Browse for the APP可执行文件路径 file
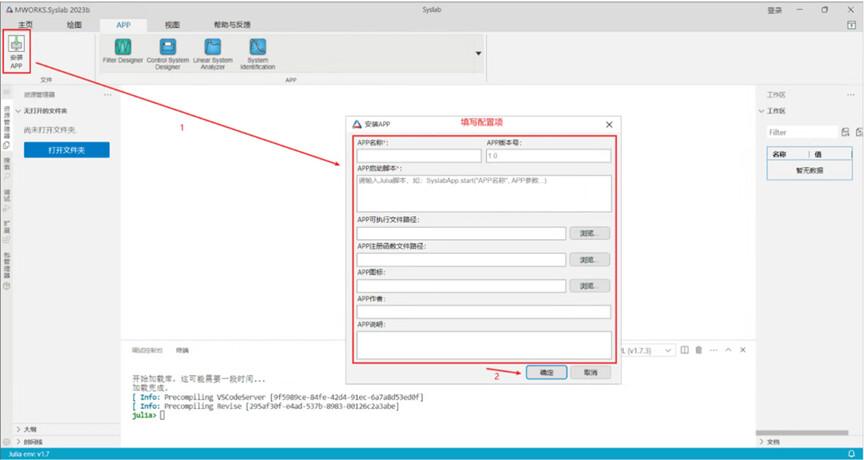864x460 pixels. 590,234
